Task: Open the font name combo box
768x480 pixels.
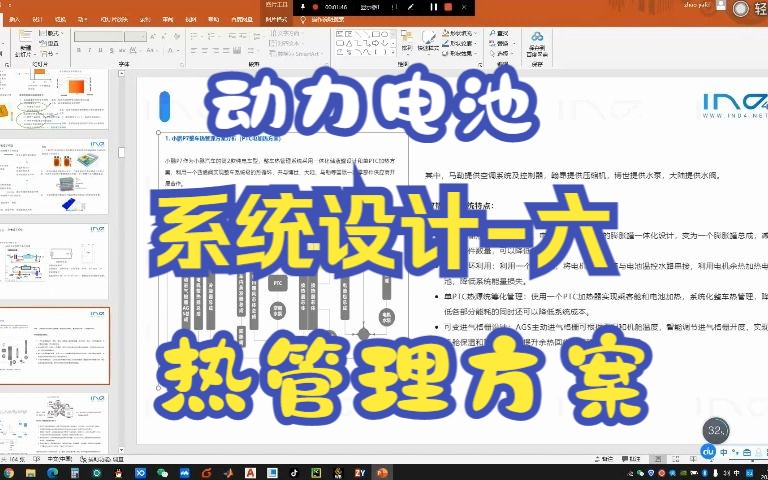Action: click(98, 37)
